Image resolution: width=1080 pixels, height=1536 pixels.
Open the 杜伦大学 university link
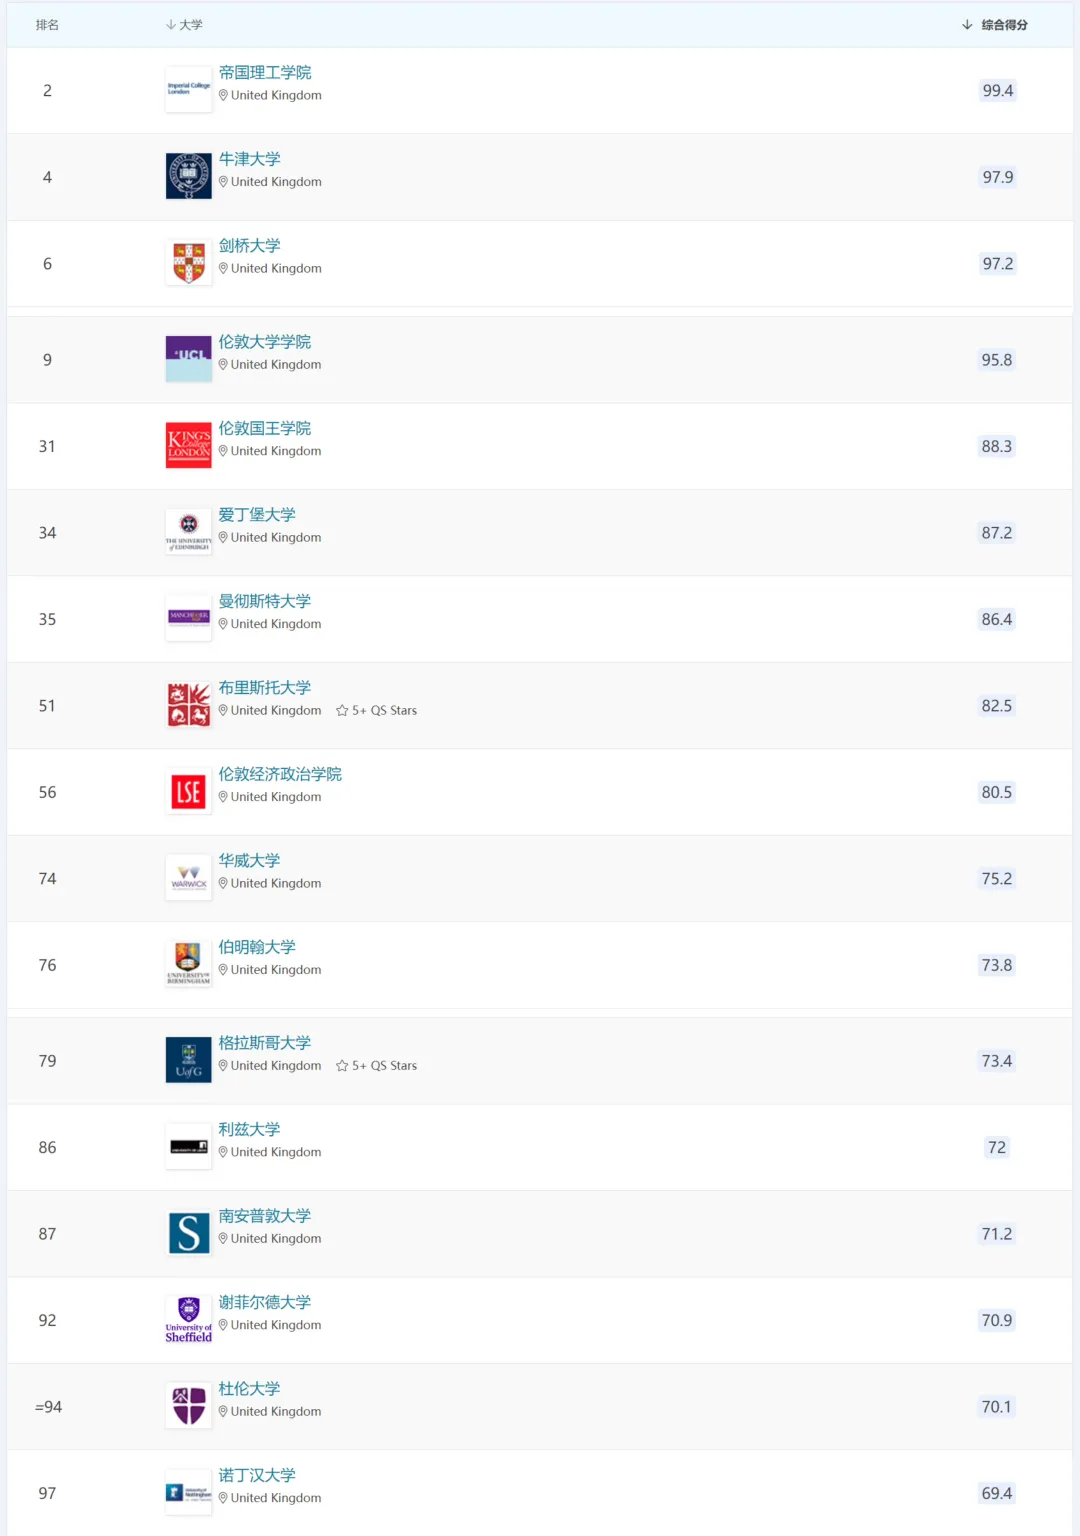(x=248, y=1388)
